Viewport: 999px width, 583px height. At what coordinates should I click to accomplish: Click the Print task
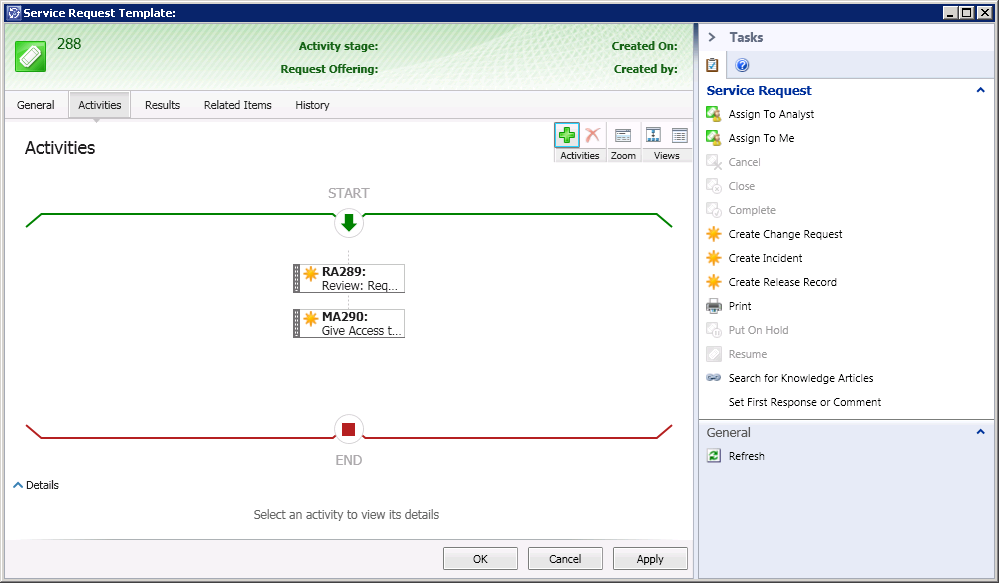point(740,306)
